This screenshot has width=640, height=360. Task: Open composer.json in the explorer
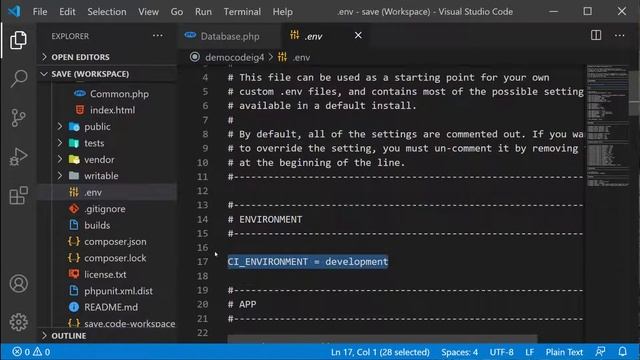point(115,242)
